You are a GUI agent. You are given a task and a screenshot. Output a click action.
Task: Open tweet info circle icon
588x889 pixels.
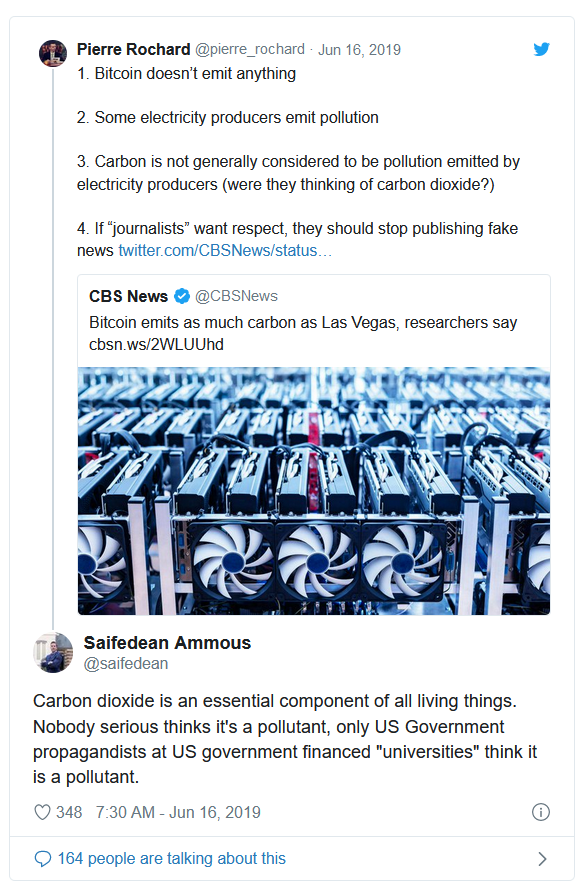tap(540, 812)
